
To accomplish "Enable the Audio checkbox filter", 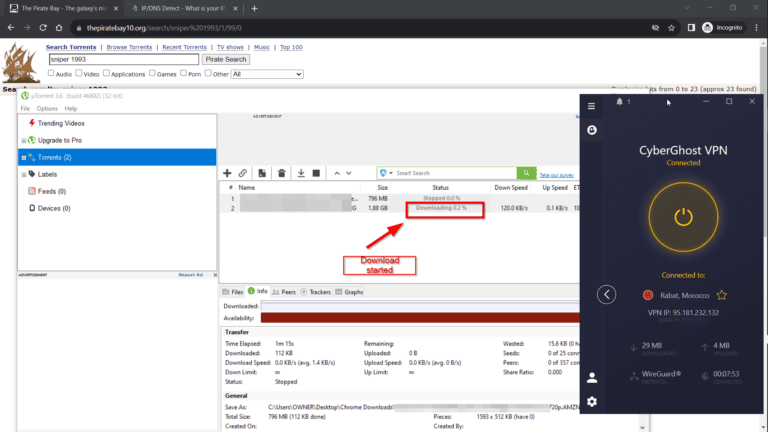I will click(53, 73).
